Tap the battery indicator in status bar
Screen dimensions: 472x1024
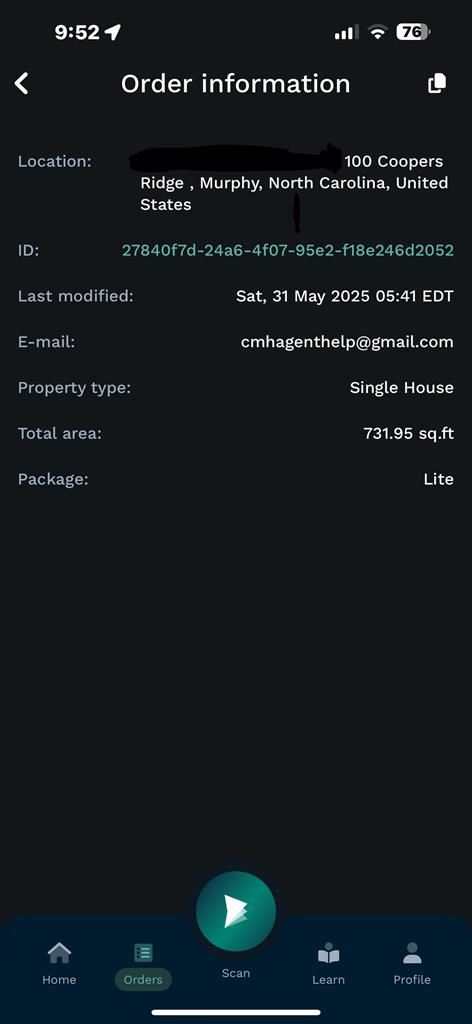pyautogui.click(x=413, y=31)
